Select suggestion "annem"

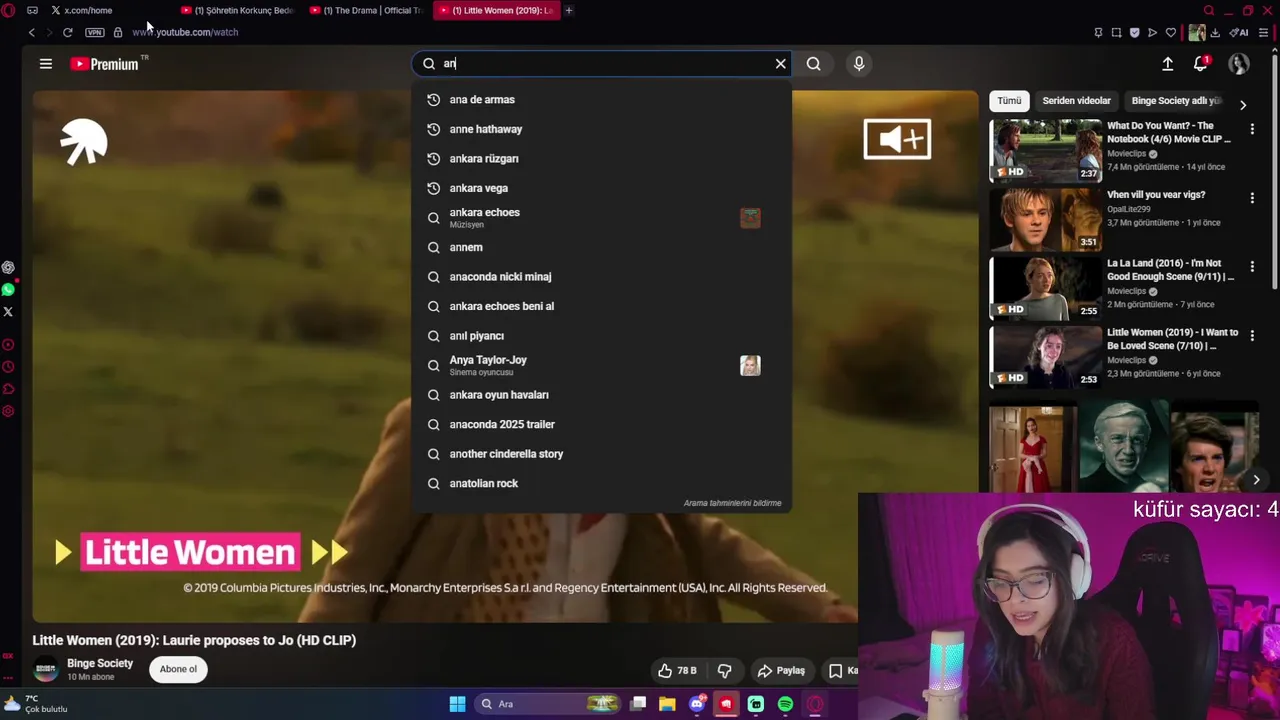[x=601, y=247]
